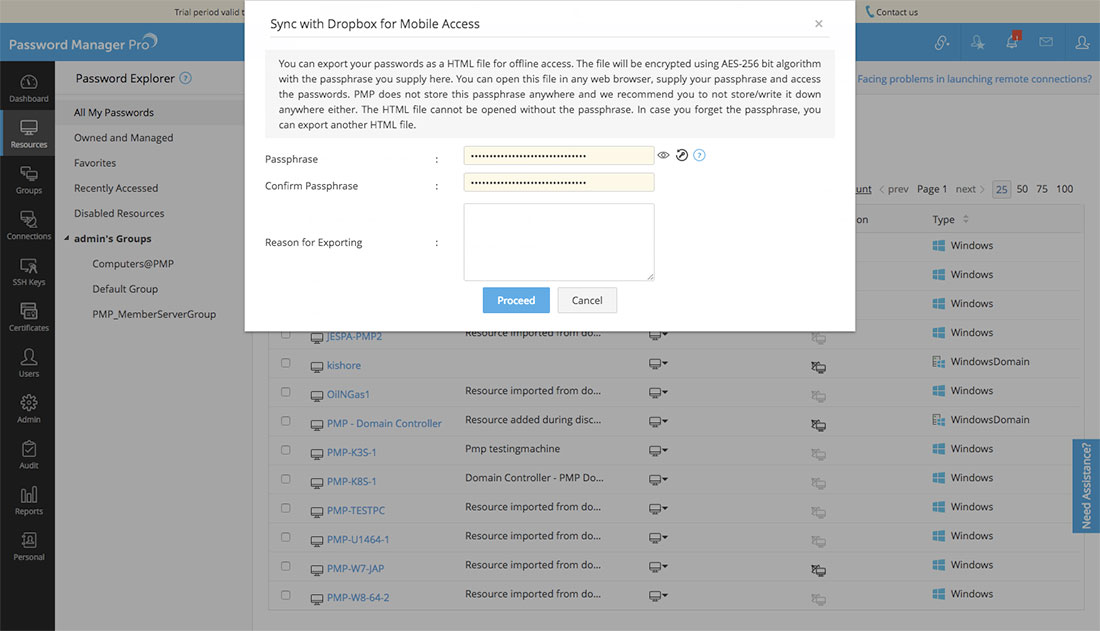Click Password Explorer help icon
This screenshot has height=631, width=1100.
tap(185, 78)
